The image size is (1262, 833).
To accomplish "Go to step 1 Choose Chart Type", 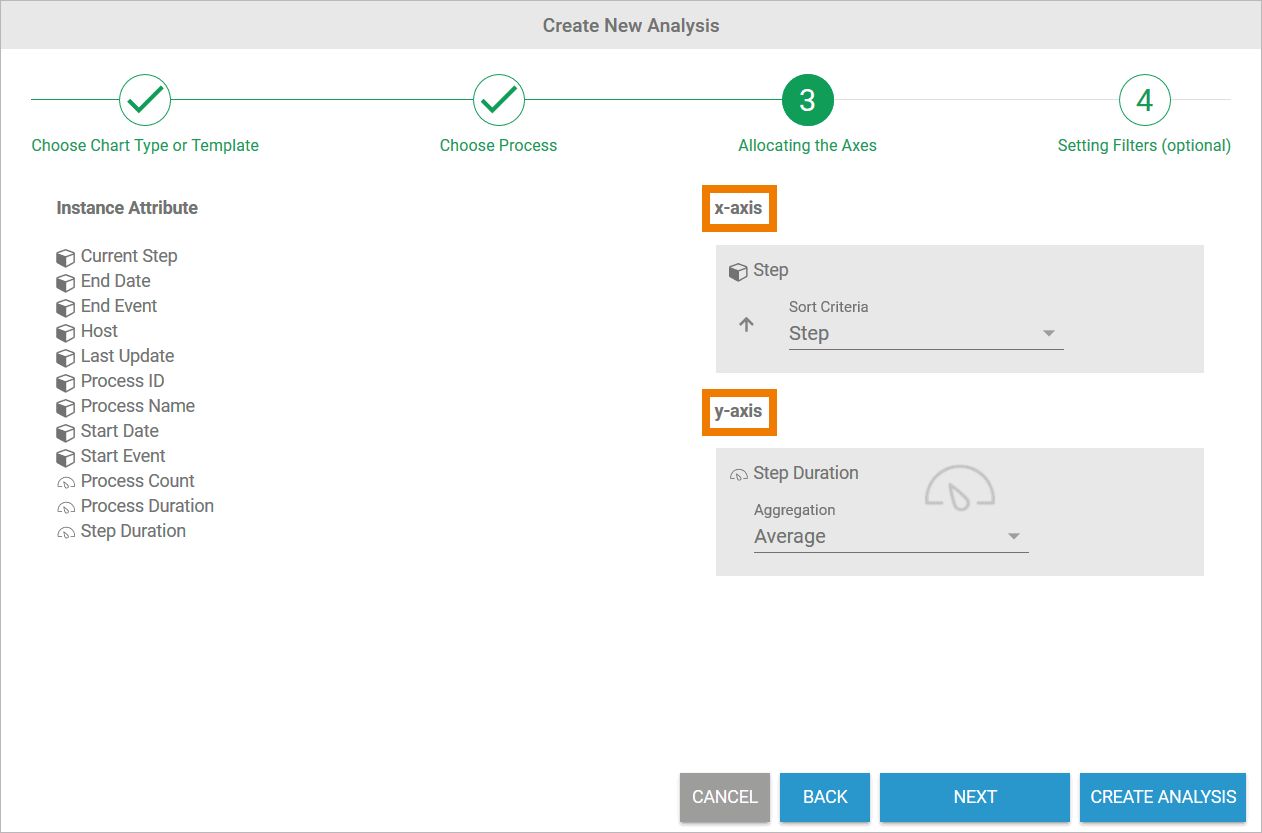I will click(145, 100).
